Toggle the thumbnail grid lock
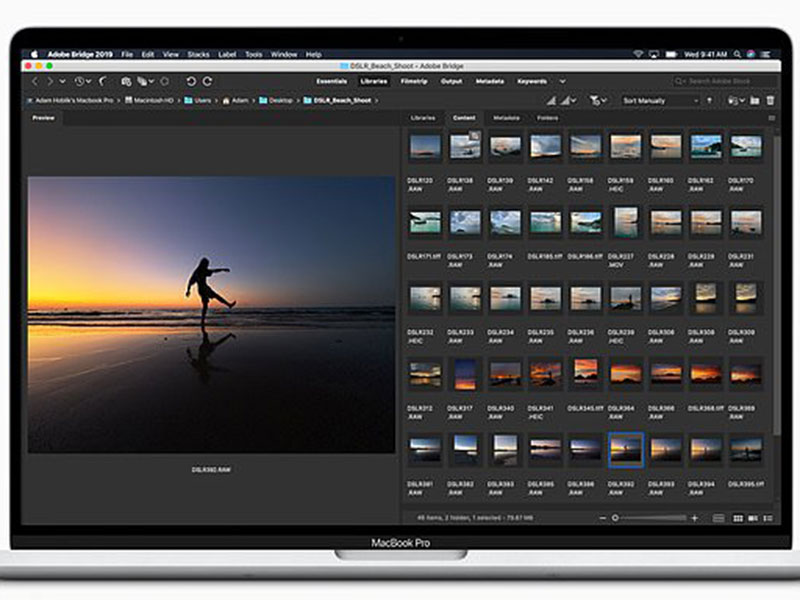This screenshot has height=600, width=800. coord(718,518)
